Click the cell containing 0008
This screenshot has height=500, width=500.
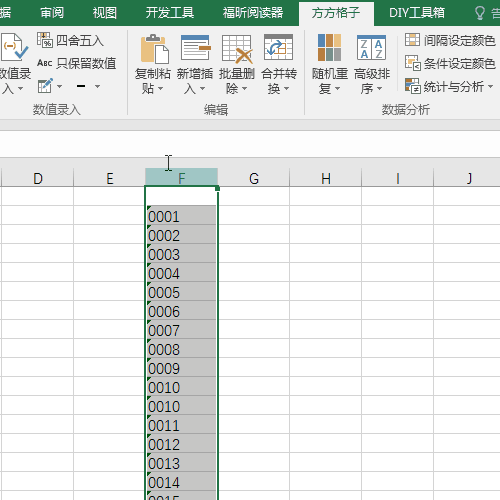tap(181, 348)
